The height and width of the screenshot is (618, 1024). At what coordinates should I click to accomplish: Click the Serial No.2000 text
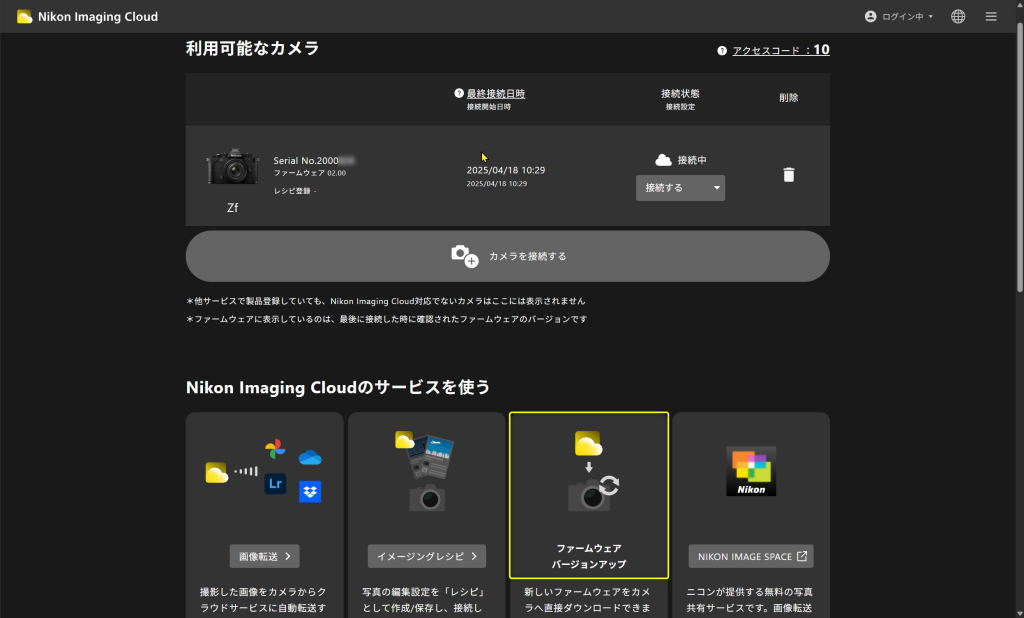(x=306, y=161)
